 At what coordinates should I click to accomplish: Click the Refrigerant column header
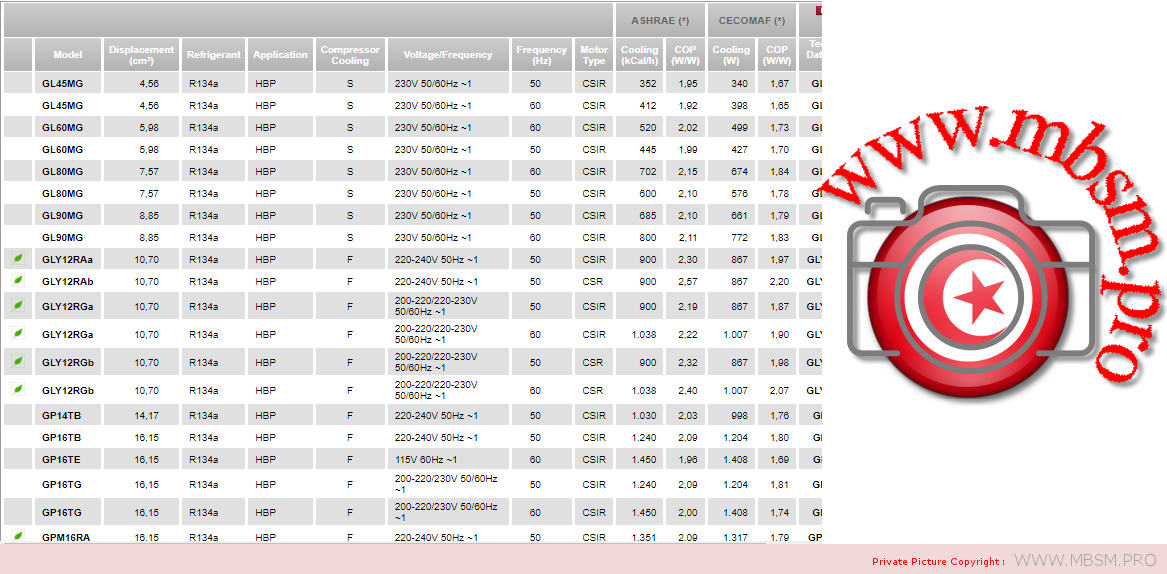click(x=214, y=55)
